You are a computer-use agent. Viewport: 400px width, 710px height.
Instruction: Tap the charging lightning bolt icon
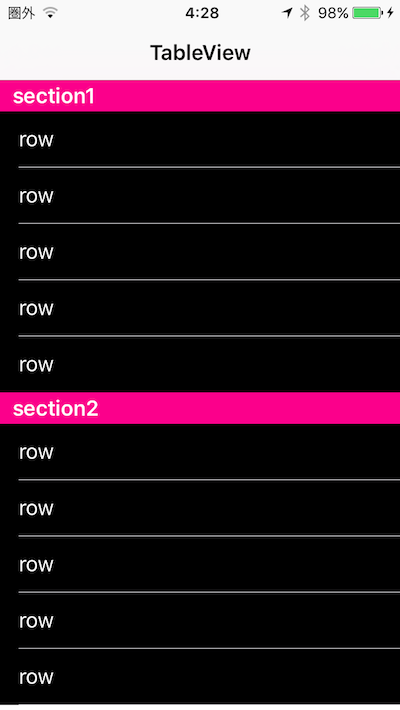(390, 13)
